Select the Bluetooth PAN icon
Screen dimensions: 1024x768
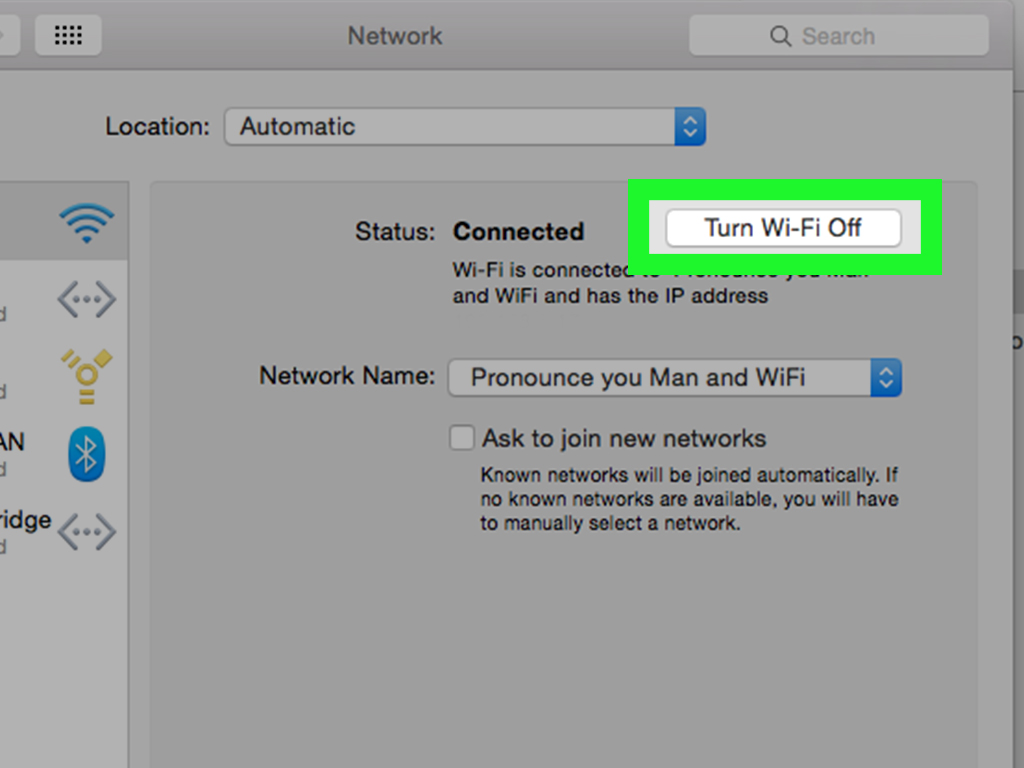(86, 455)
